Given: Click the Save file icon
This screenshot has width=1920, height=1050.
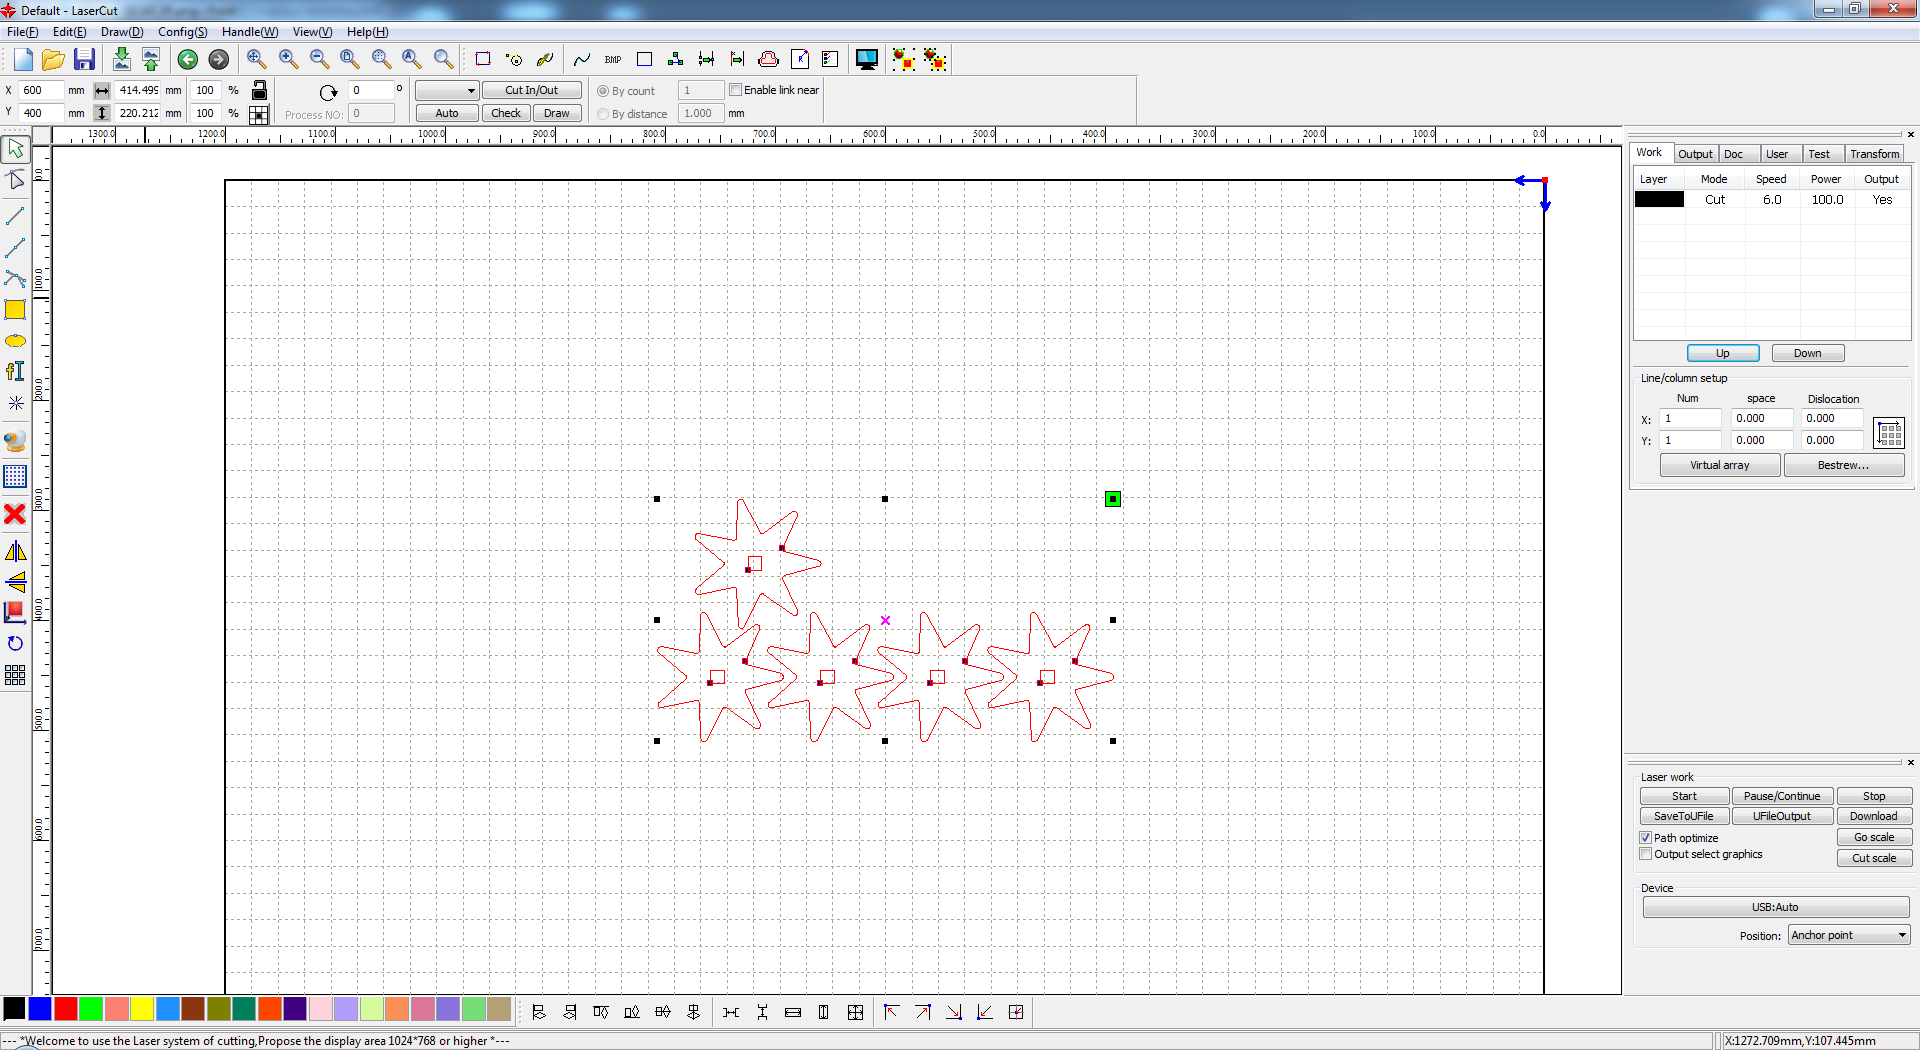Looking at the screenshot, I should click(84, 60).
